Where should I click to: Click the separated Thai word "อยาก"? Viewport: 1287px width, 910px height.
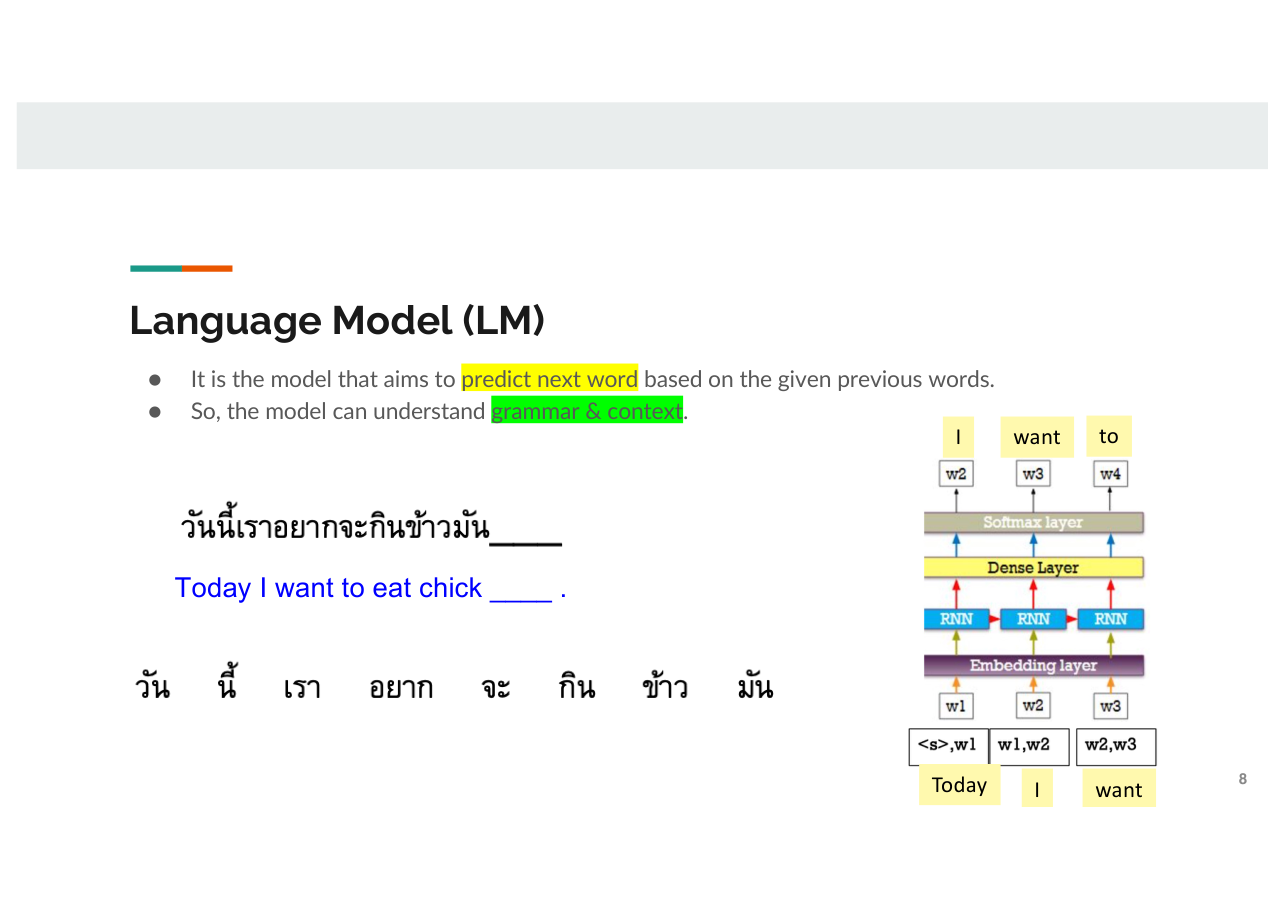401,689
